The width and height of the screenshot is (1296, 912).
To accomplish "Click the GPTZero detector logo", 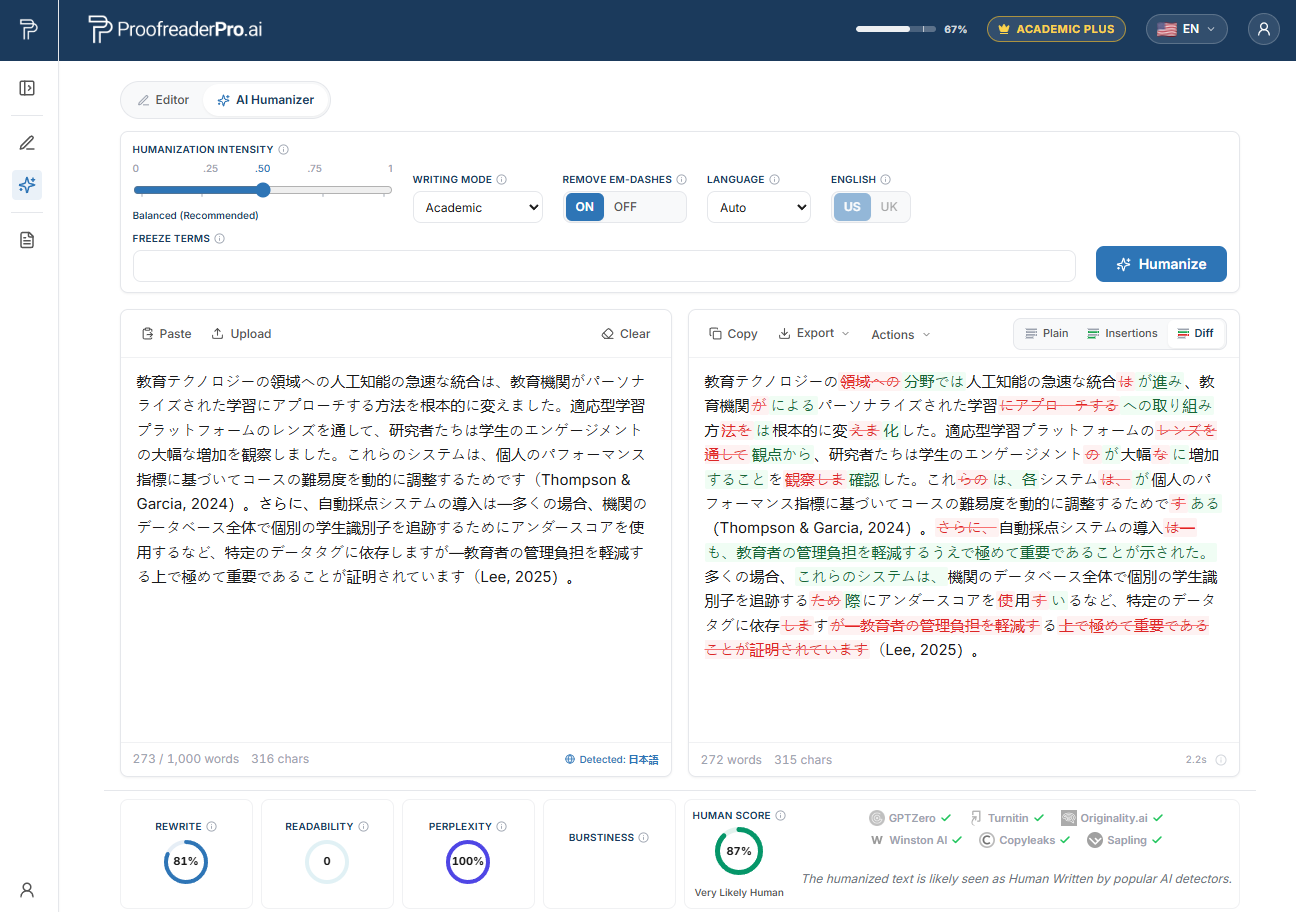I will coord(877,818).
